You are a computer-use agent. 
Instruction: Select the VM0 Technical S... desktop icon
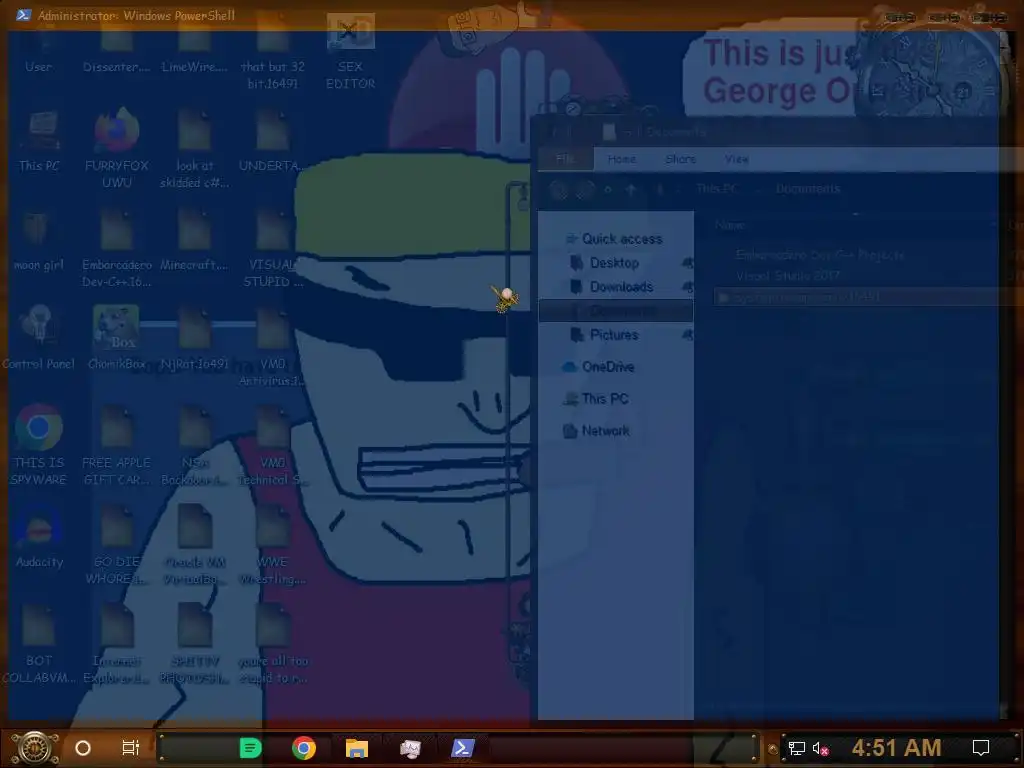(272, 445)
